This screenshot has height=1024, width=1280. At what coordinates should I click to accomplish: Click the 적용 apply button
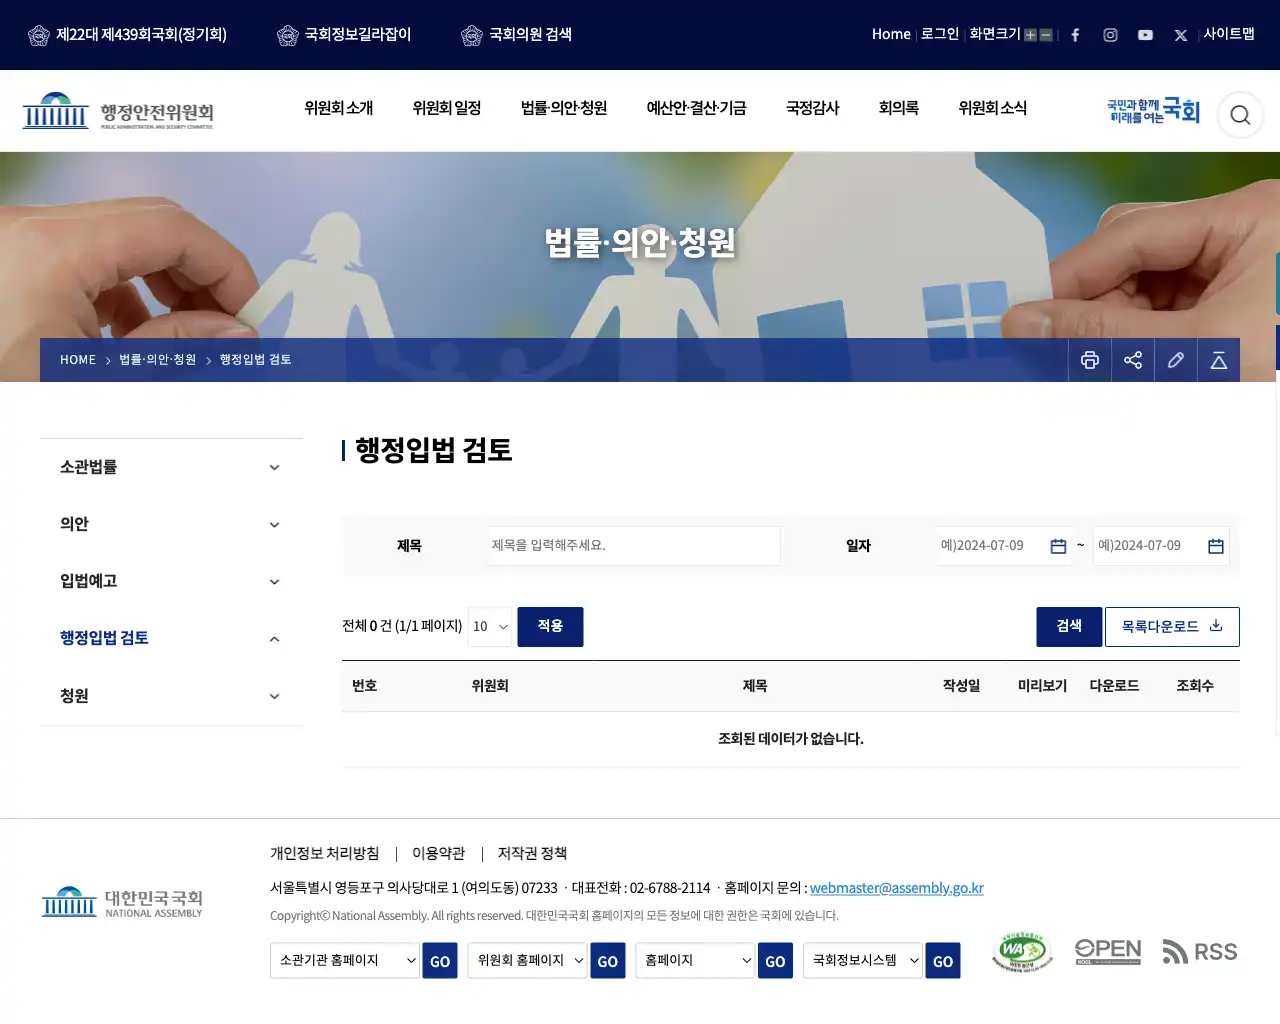tap(550, 627)
